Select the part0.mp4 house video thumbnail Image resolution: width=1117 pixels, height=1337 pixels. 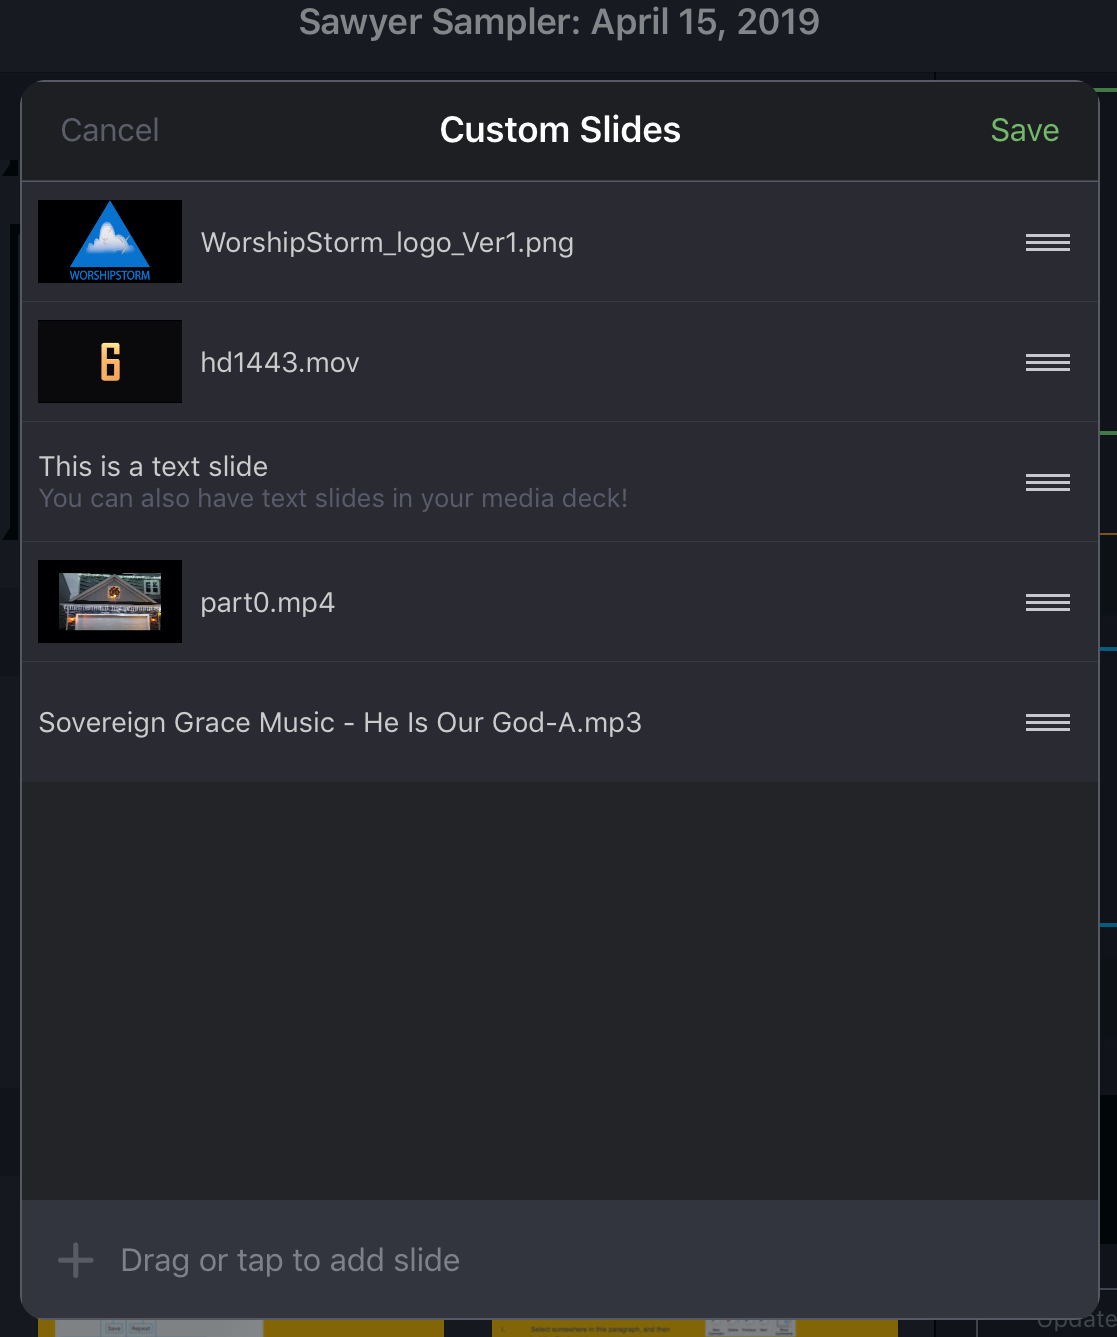pyautogui.click(x=110, y=601)
